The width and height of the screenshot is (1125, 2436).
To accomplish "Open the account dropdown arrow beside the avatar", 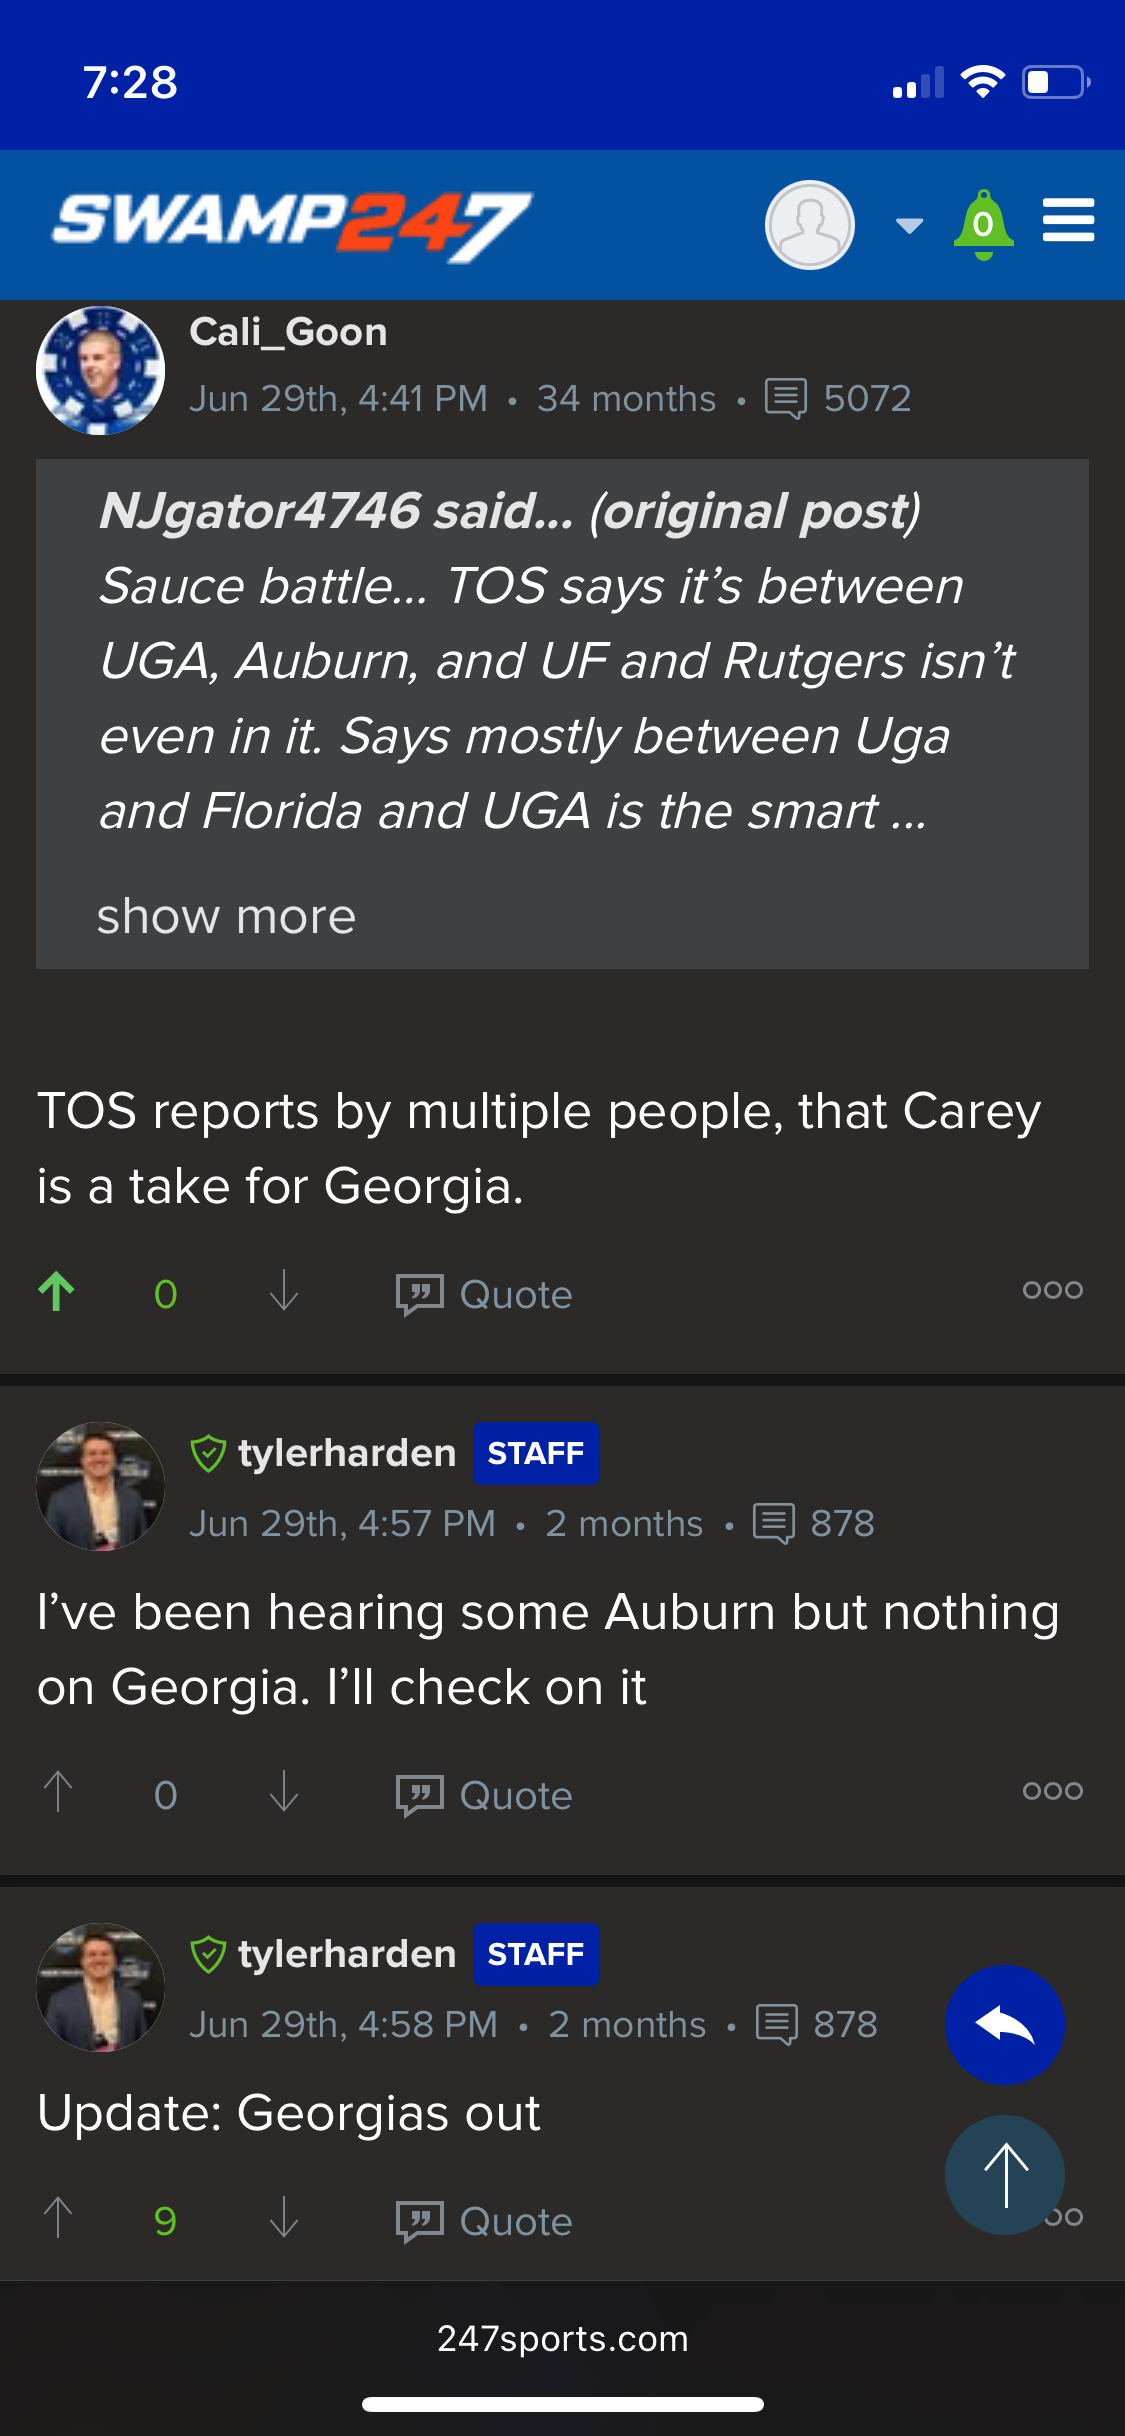I will [908, 226].
